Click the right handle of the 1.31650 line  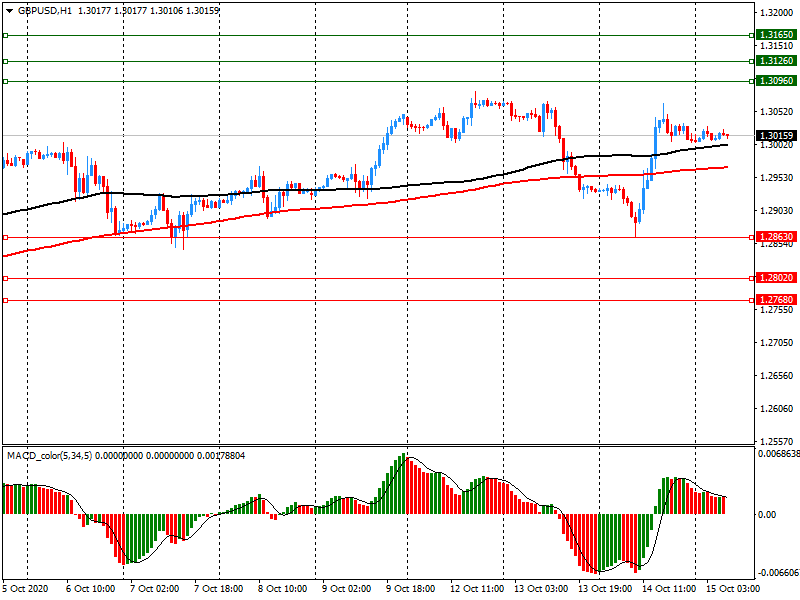click(752, 36)
